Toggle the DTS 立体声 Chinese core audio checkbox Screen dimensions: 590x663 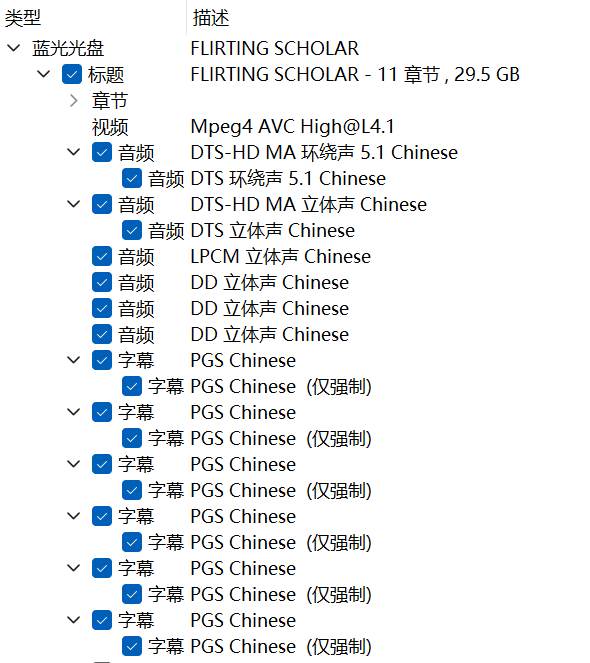(132, 230)
